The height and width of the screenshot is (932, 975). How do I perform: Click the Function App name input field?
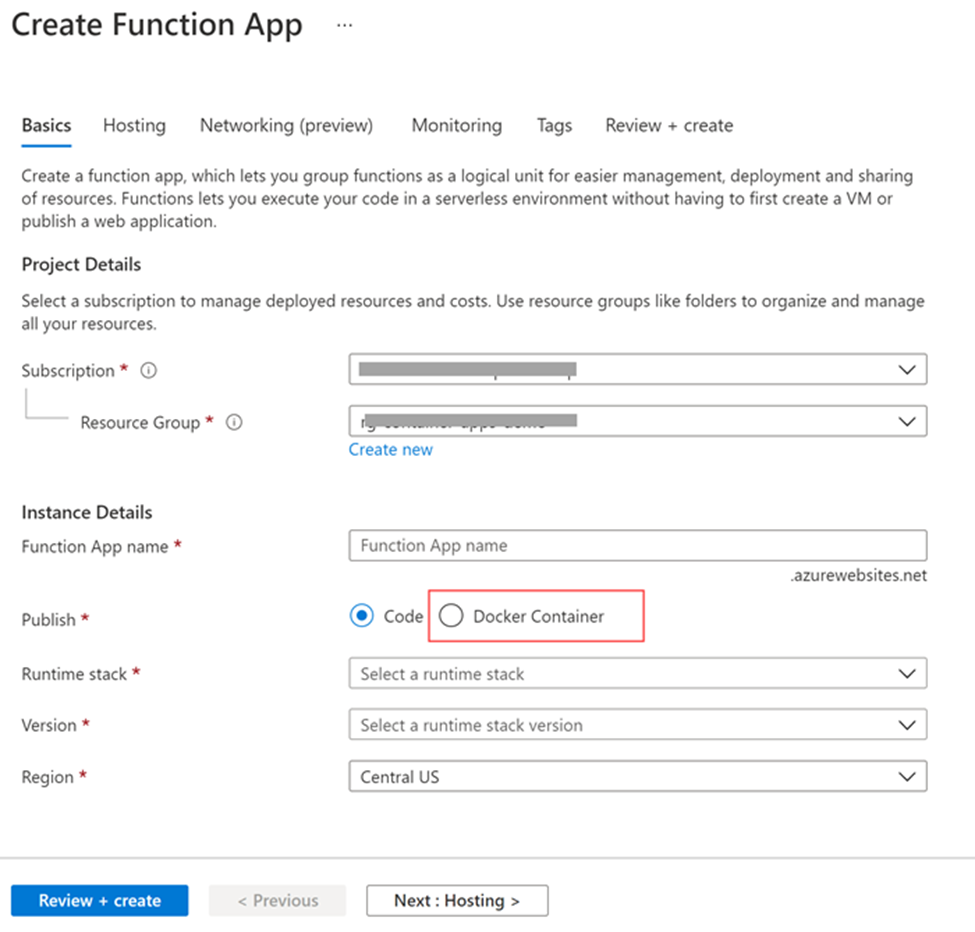click(x=637, y=546)
